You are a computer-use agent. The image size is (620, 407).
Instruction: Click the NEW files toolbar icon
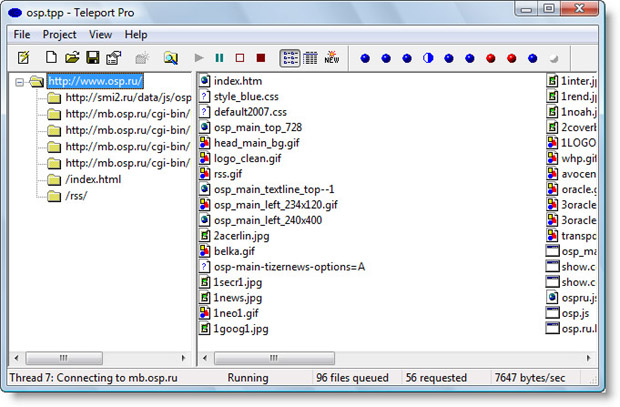tap(331, 58)
